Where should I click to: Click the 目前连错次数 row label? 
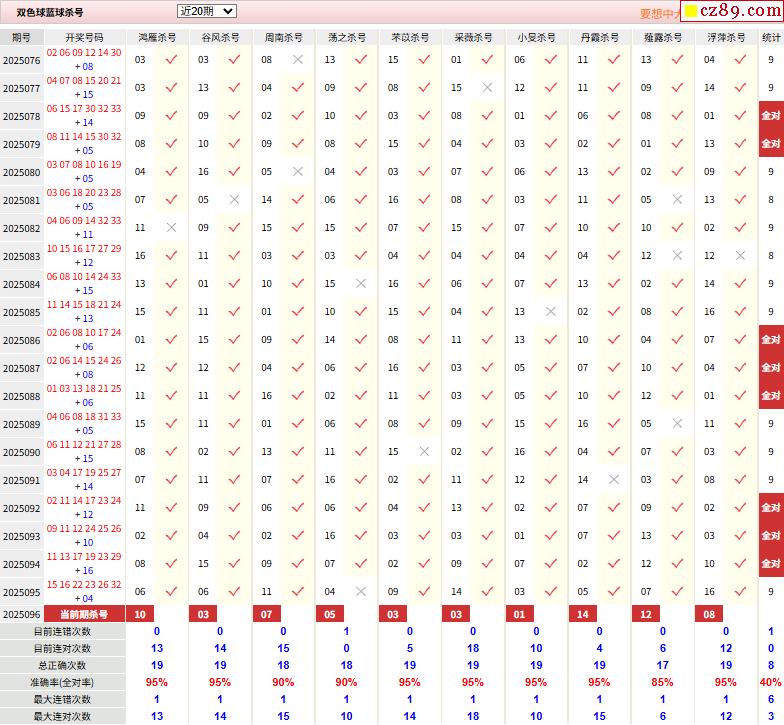tap(62, 632)
